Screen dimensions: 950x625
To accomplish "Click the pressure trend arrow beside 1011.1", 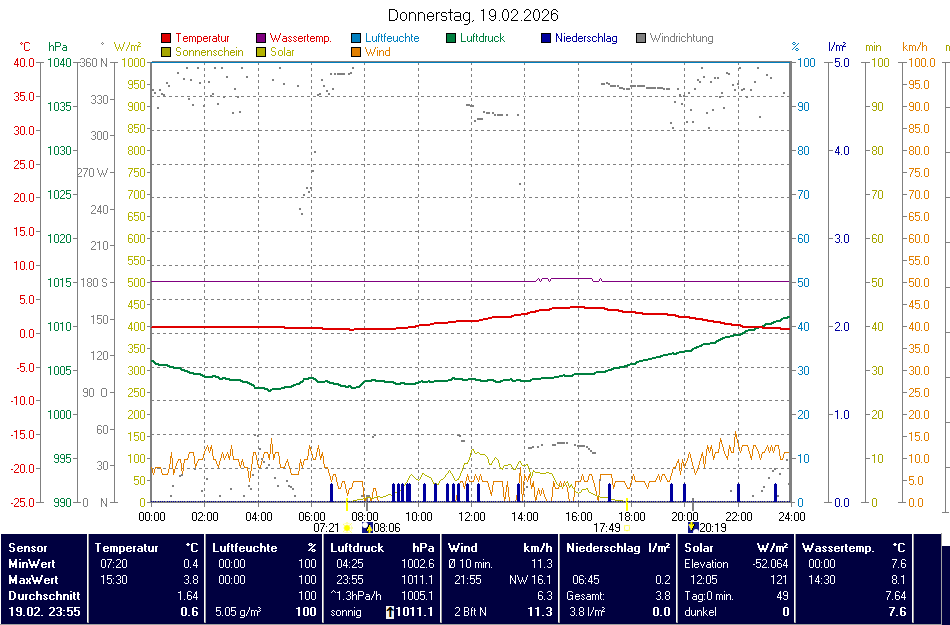I will 391,612.
